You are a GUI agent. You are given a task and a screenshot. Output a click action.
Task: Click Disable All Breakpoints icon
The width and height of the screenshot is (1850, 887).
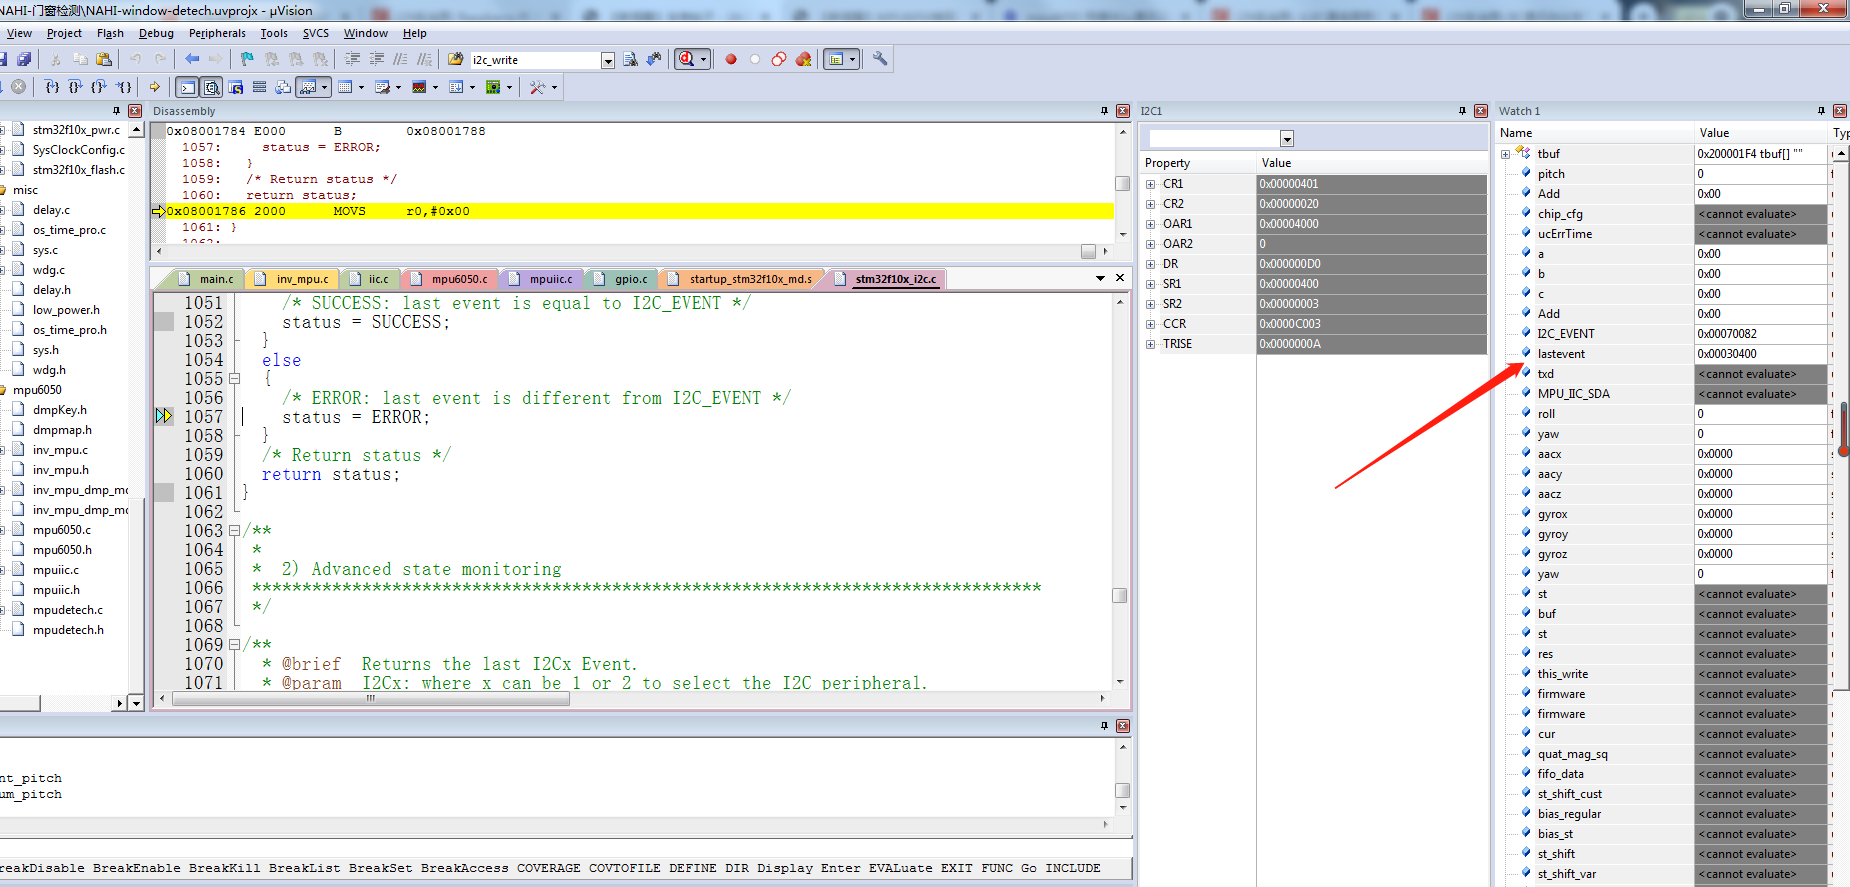779,59
